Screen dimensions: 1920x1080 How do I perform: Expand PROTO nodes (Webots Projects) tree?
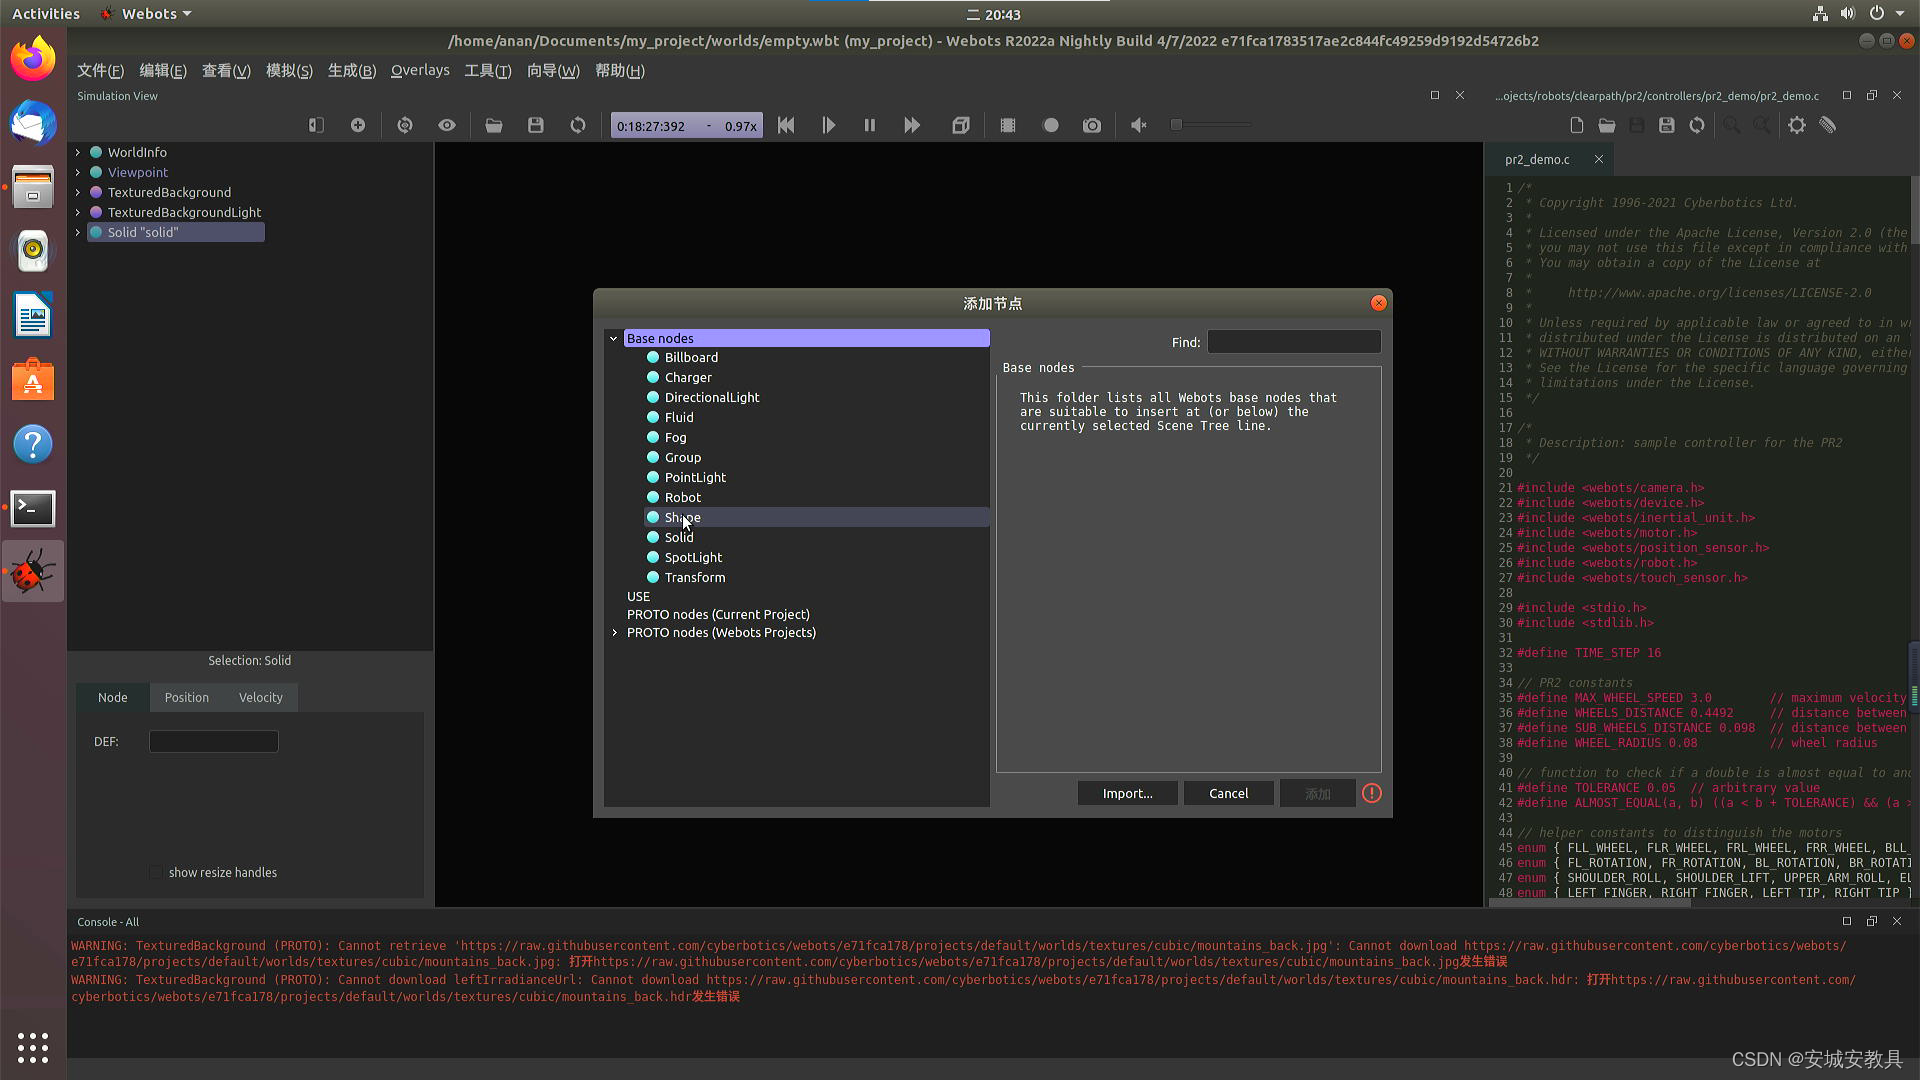[615, 633]
